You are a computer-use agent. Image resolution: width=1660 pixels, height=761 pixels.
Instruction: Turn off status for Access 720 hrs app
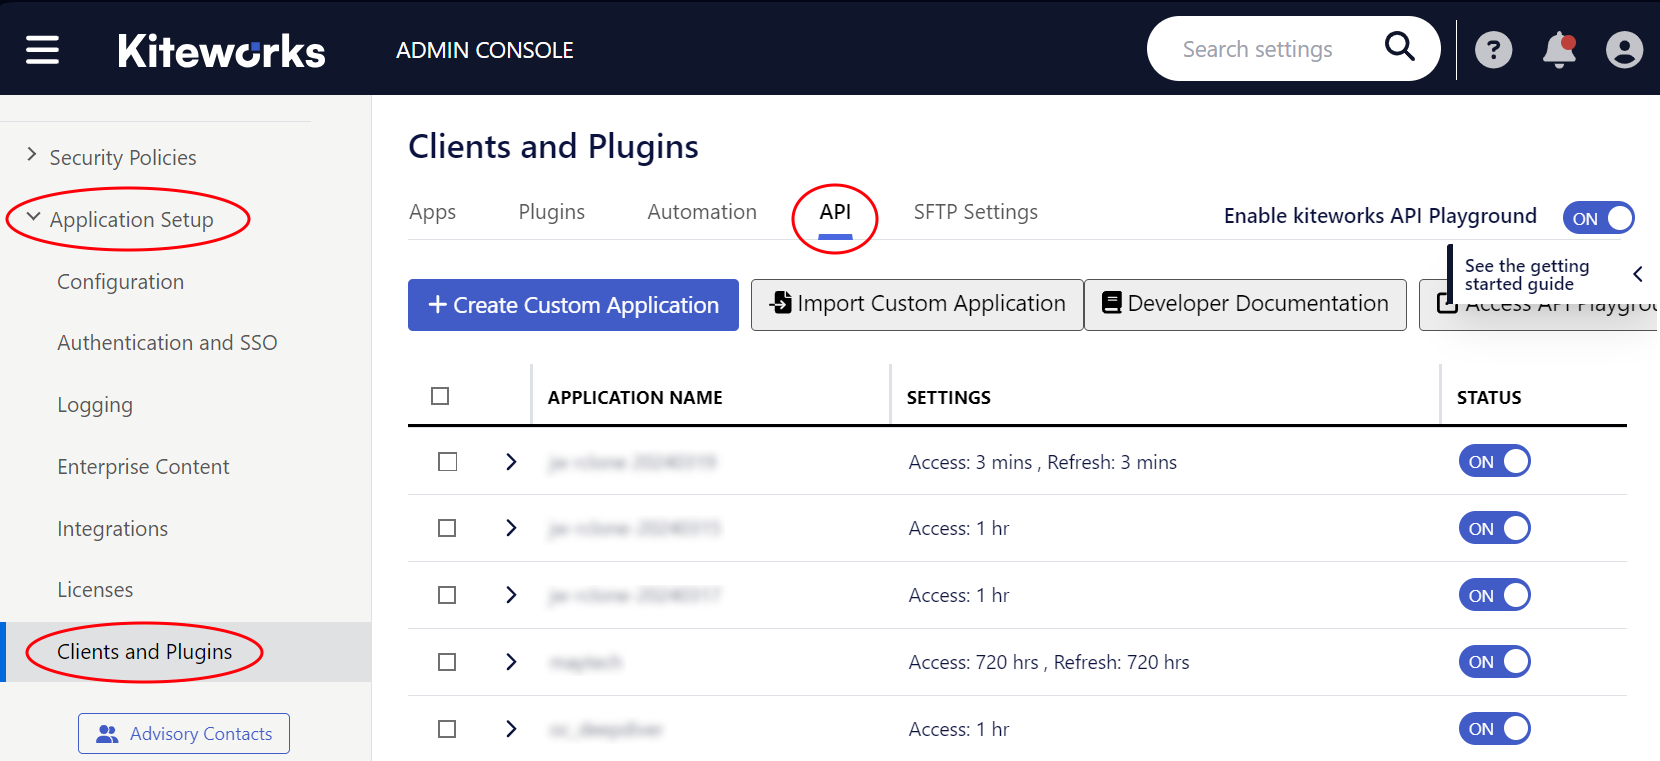[1494, 662]
